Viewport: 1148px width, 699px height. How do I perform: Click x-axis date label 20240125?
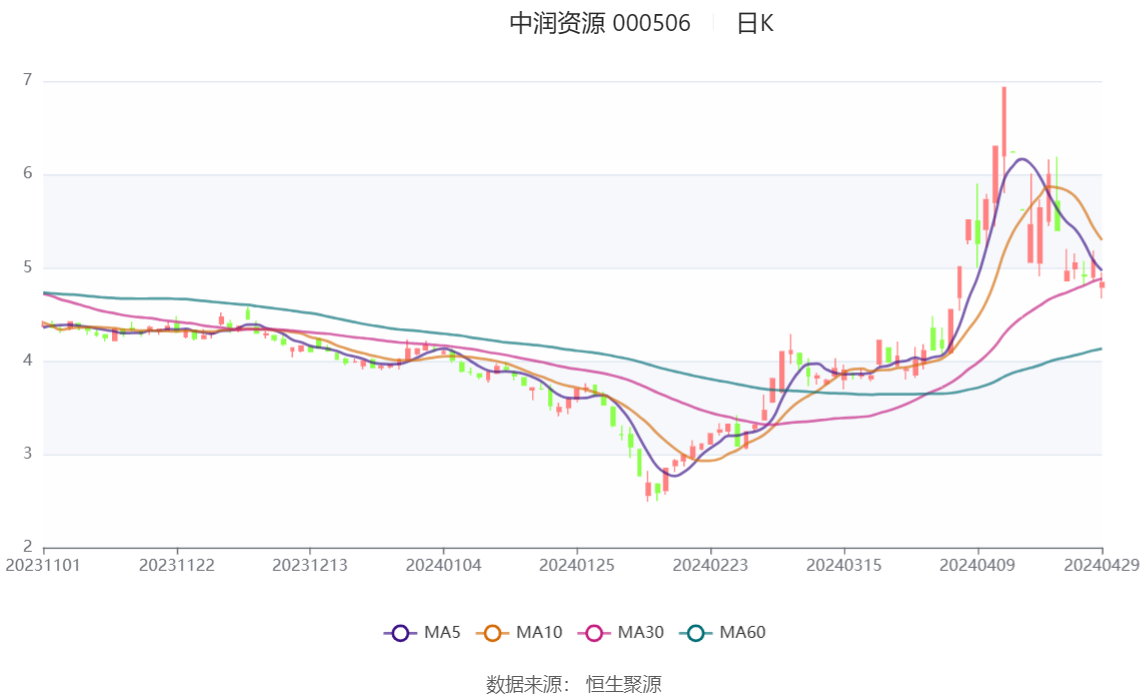[577, 565]
